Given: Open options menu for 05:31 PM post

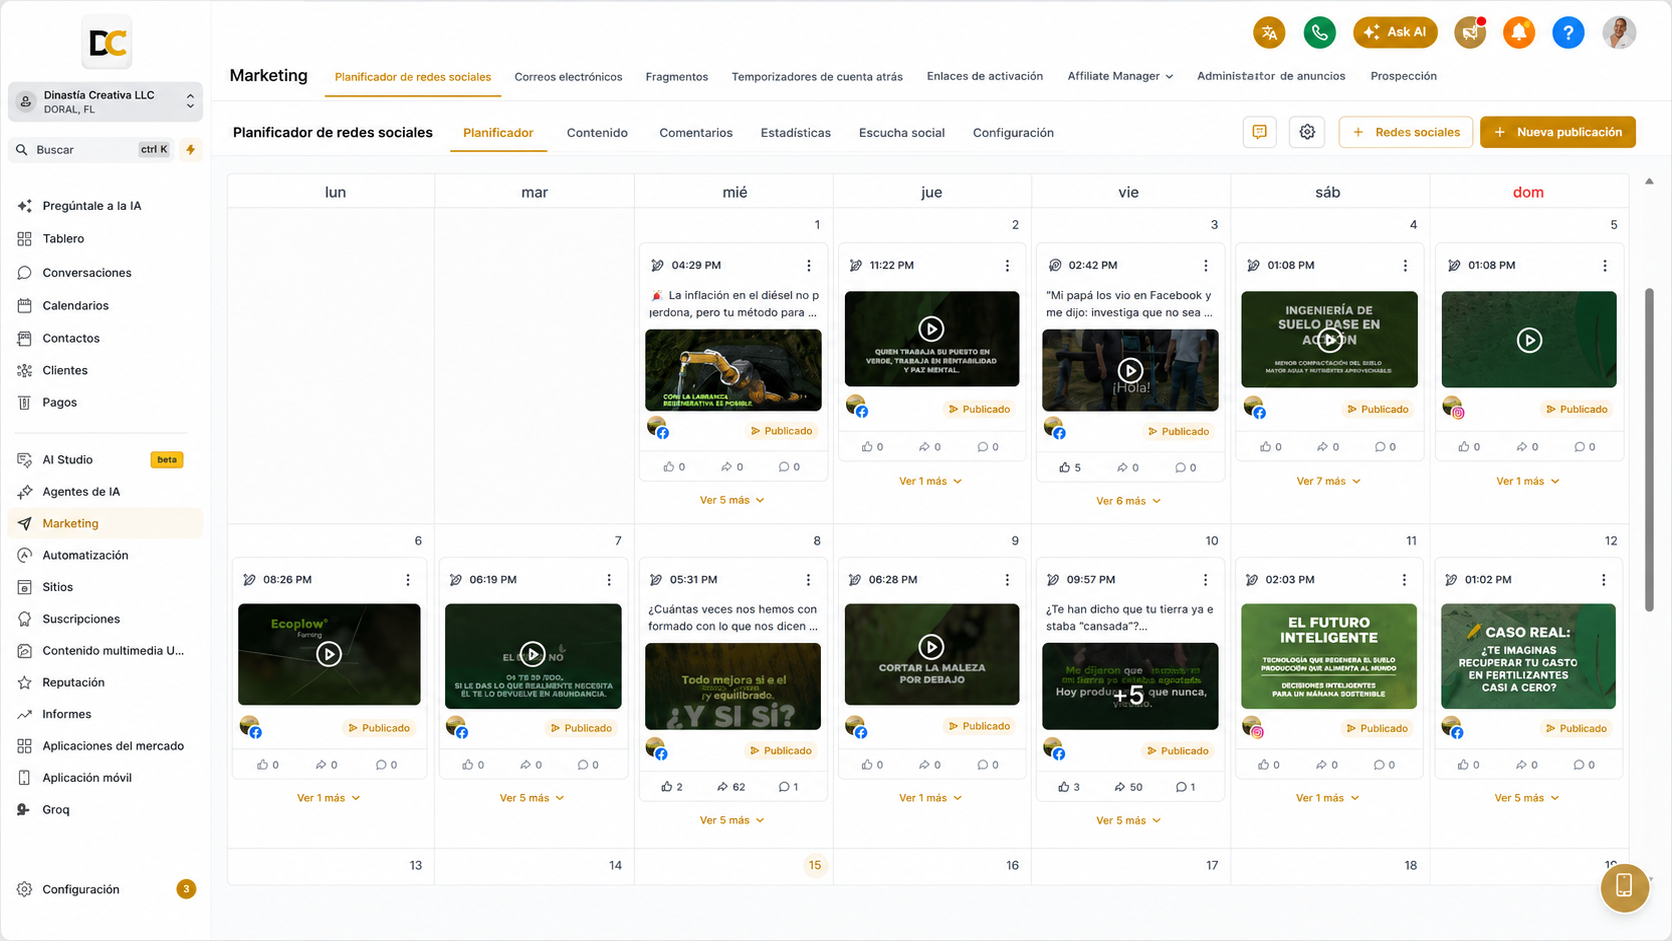Looking at the screenshot, I should [x=808, y=579].
